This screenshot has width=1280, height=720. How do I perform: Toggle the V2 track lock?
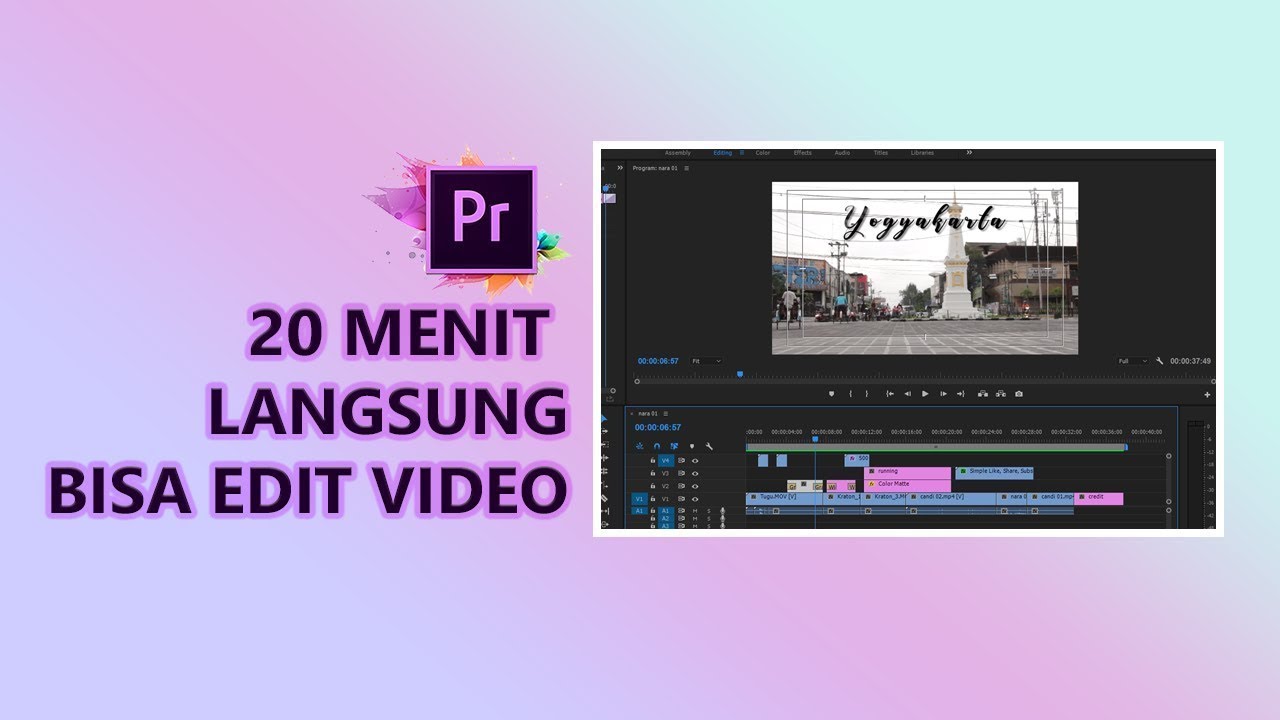pyautogui.click(x=653, y=486)
